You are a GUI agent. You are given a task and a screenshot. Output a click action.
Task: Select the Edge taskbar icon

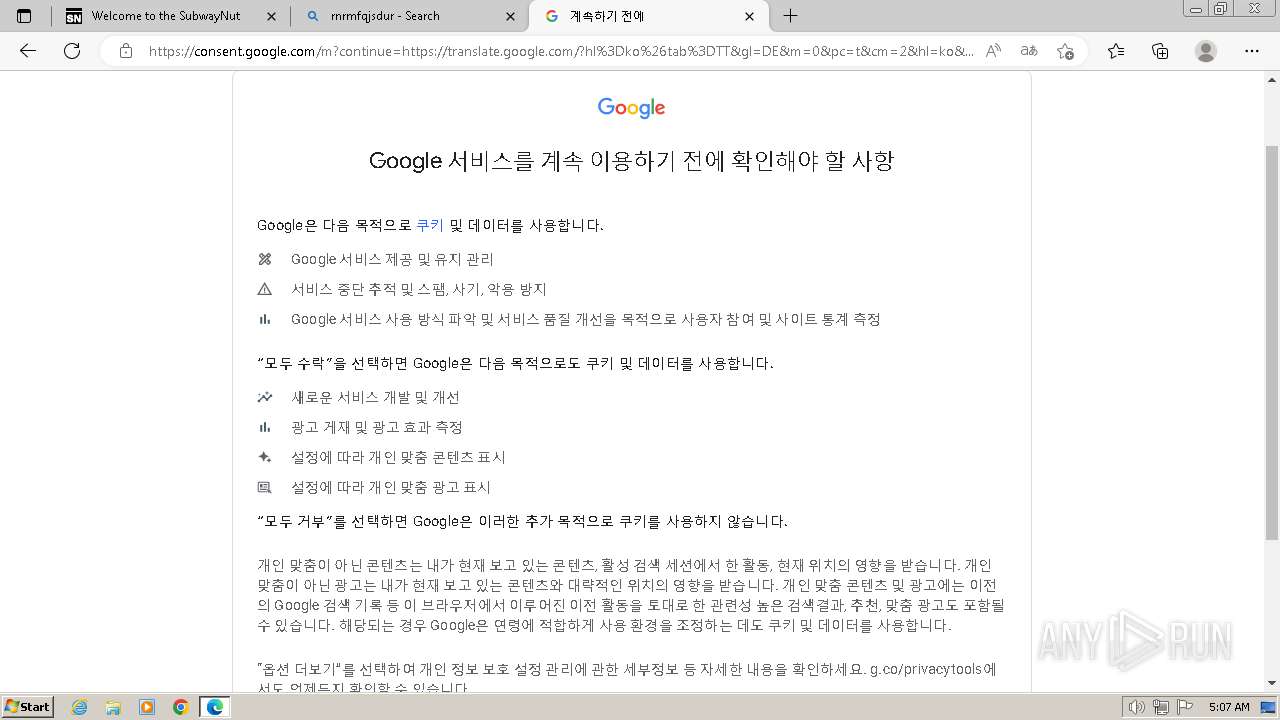coord(214,707)
